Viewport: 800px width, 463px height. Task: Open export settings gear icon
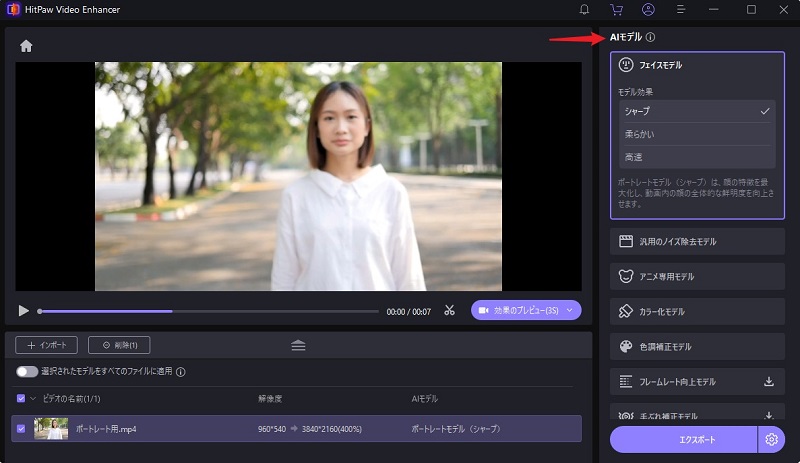770,439
